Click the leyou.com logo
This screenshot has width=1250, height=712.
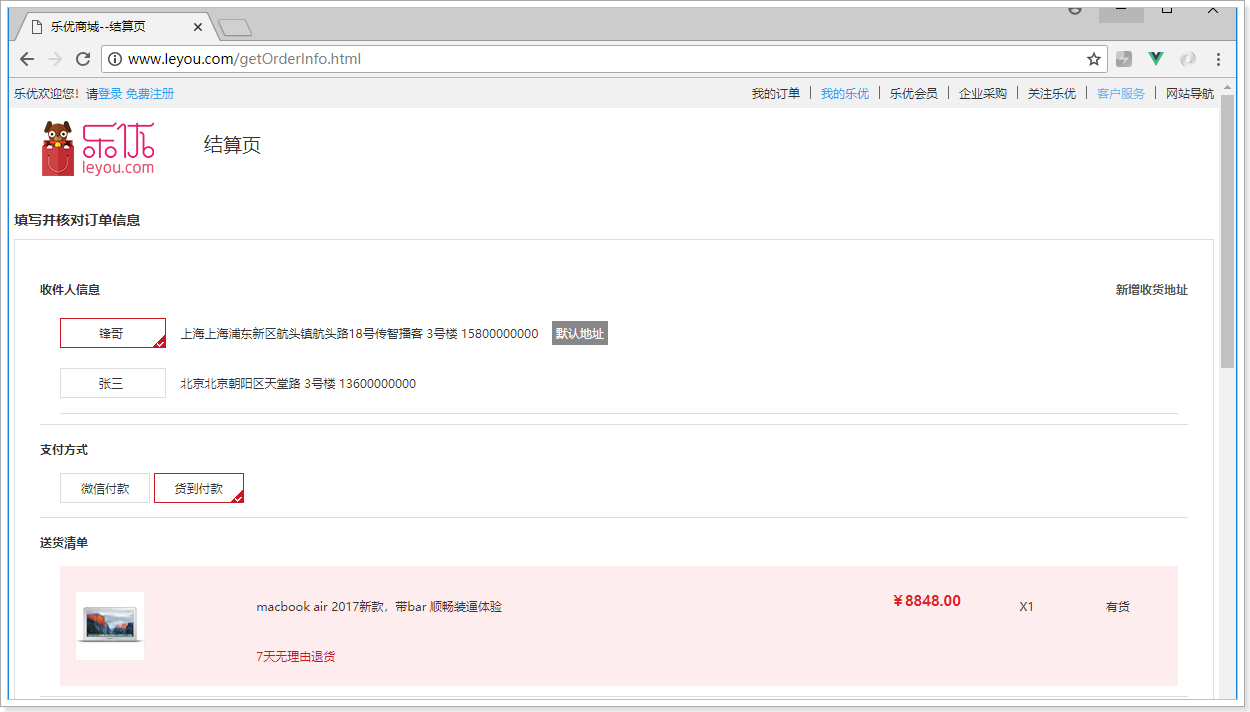(x=98, y=148)
